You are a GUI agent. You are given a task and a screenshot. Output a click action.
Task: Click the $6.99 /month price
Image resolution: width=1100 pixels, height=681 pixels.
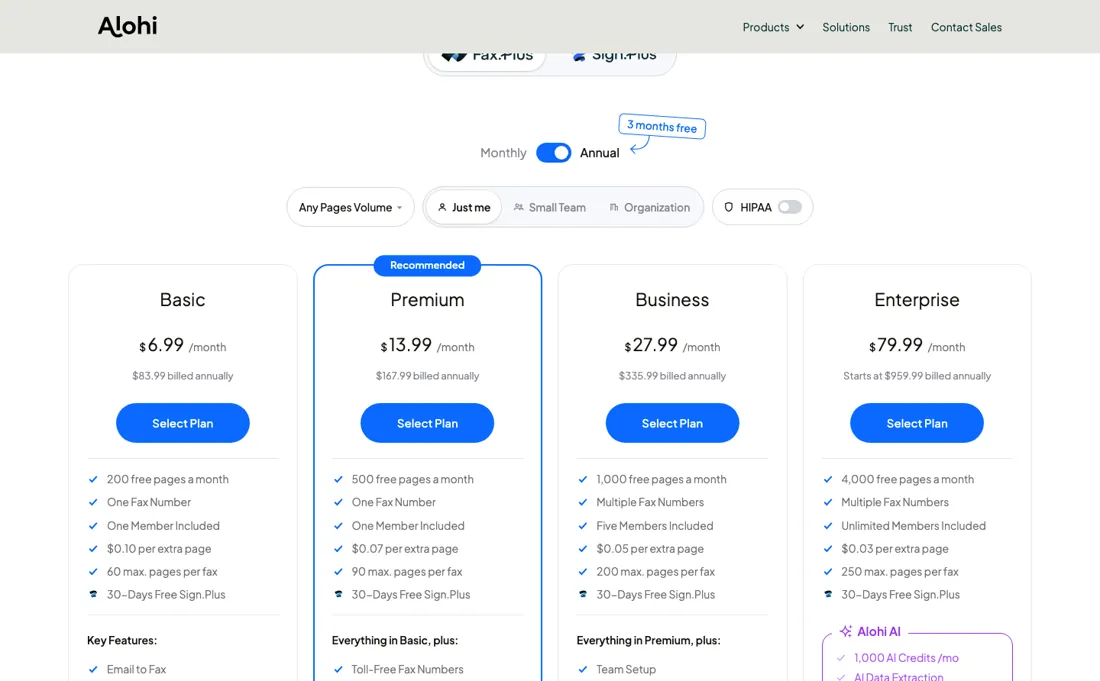[x=182, y=345]
